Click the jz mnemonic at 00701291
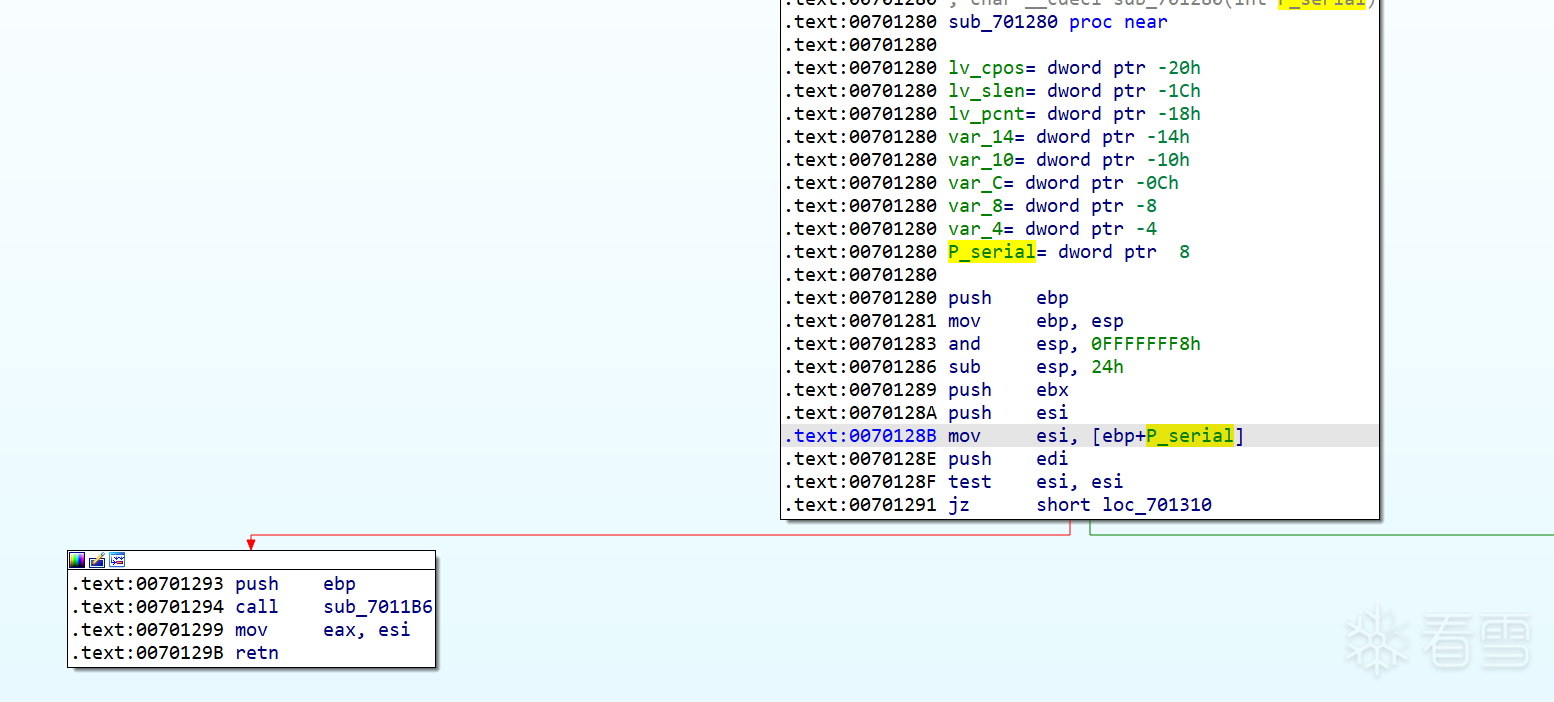This screenshot has height=702, width=1554. (959, 505)
